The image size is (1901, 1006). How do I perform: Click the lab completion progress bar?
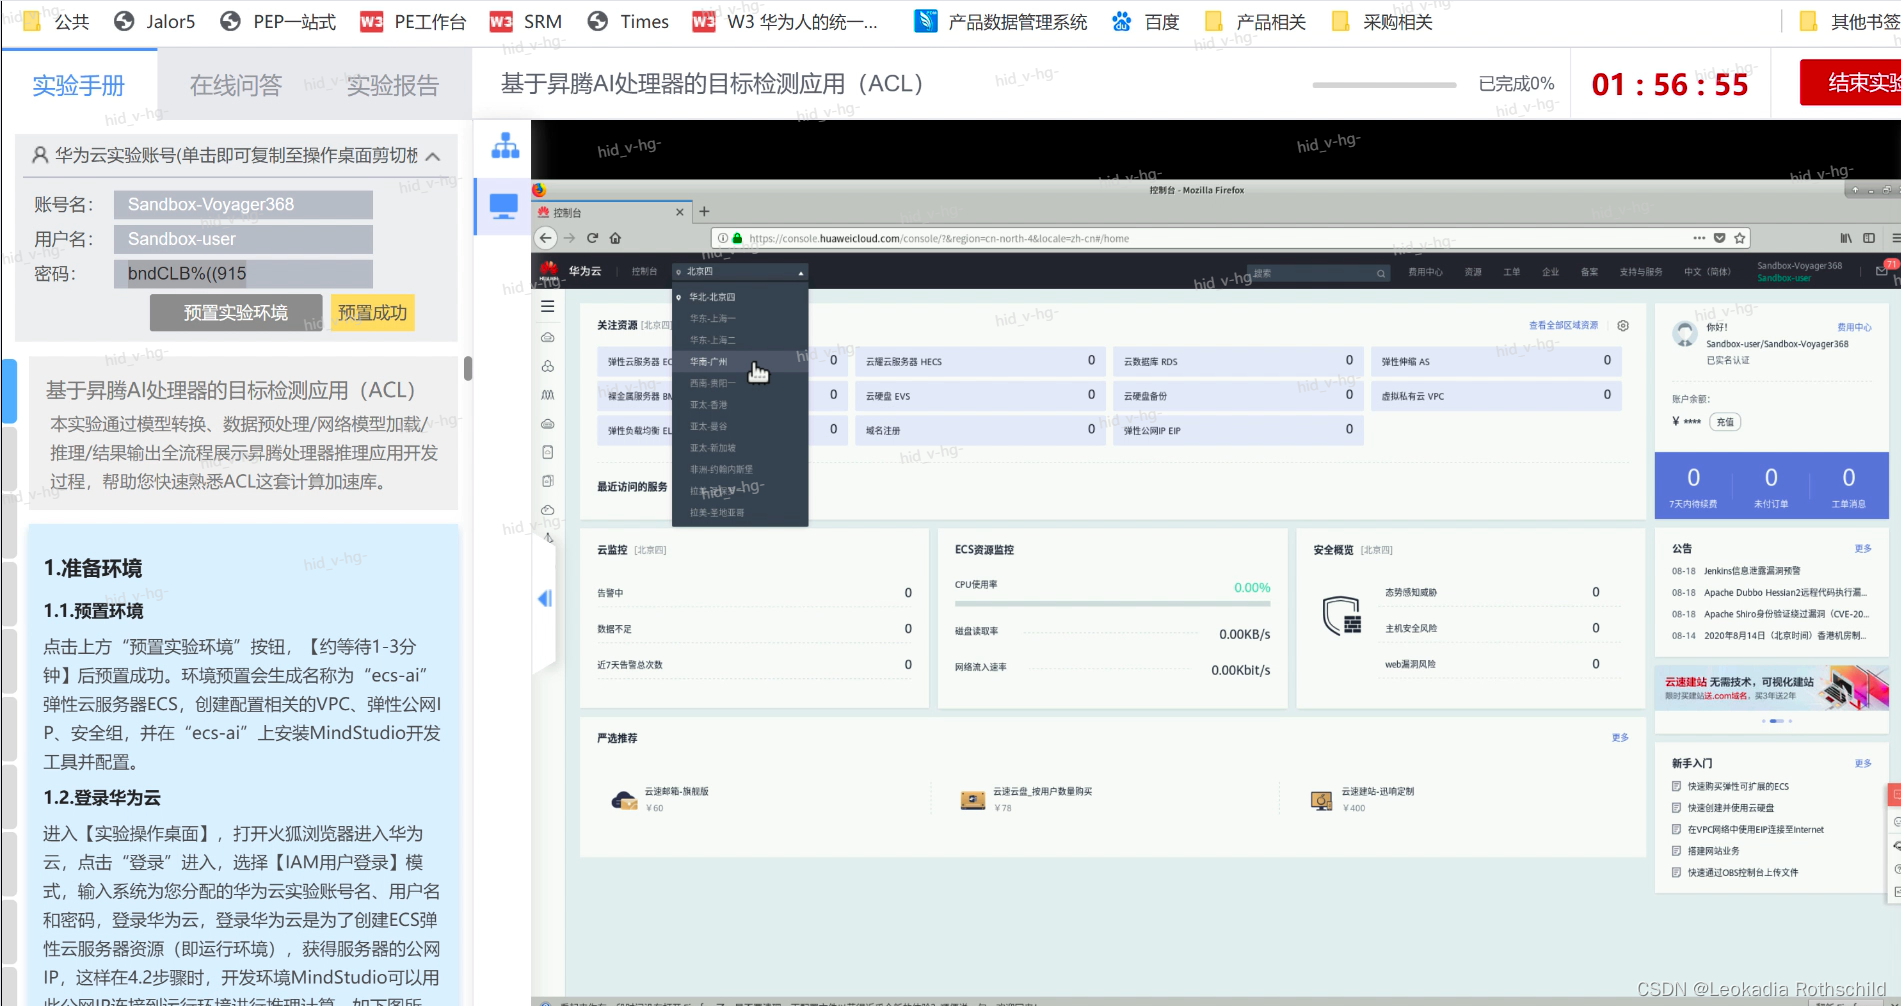(1384, 85)
